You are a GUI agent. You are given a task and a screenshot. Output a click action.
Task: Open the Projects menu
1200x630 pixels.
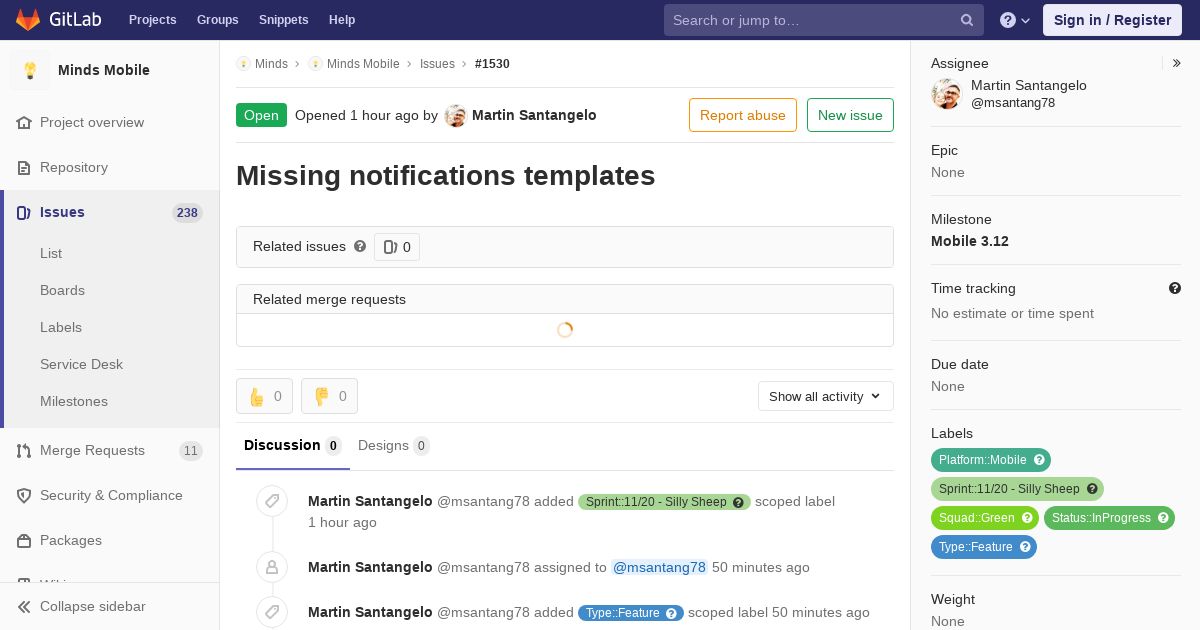tap(152, 20)
